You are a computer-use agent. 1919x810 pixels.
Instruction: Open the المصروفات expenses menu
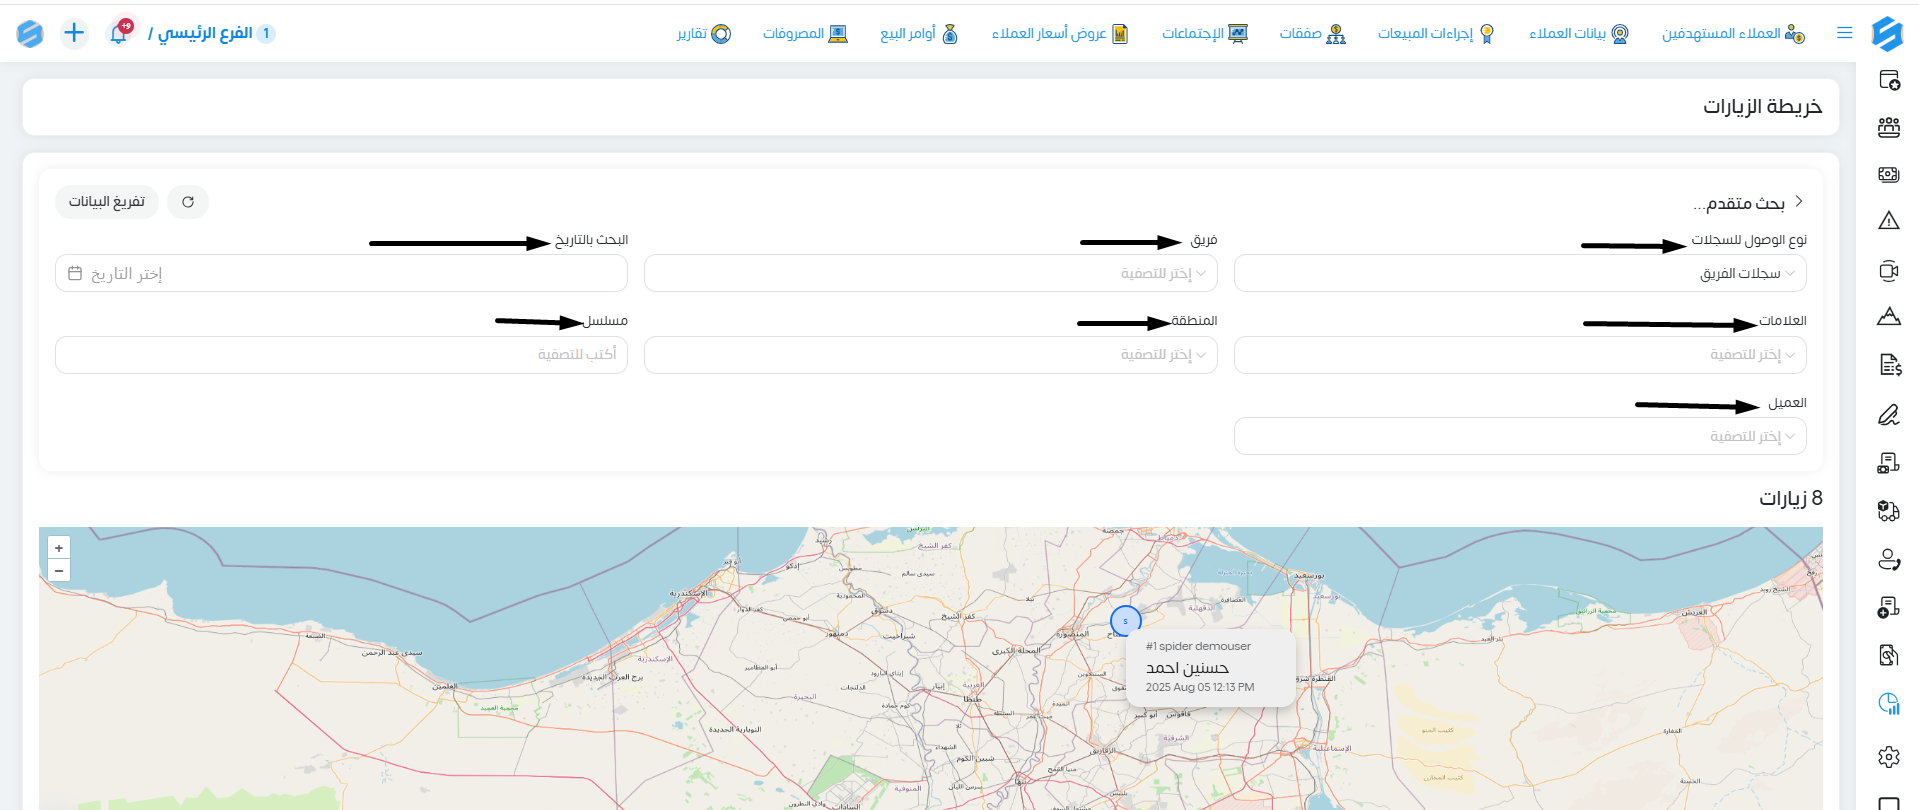805,34
